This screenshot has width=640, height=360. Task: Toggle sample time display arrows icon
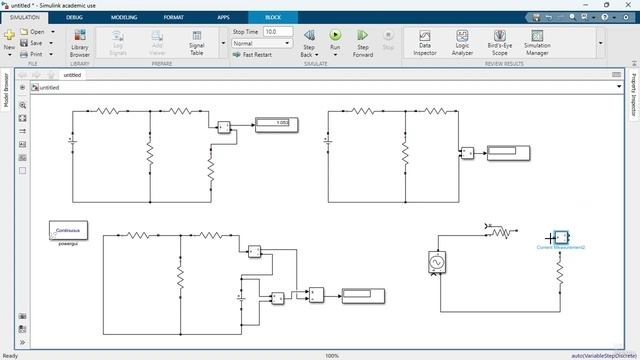(x=22, y=131)
